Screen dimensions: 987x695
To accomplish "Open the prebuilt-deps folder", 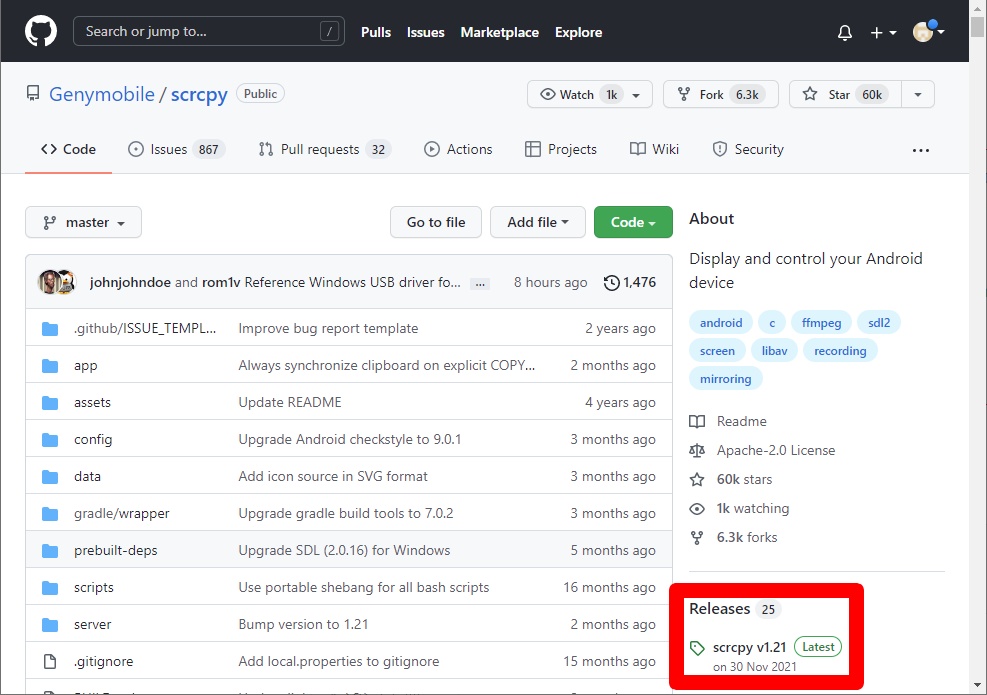I will click(116, 550).
